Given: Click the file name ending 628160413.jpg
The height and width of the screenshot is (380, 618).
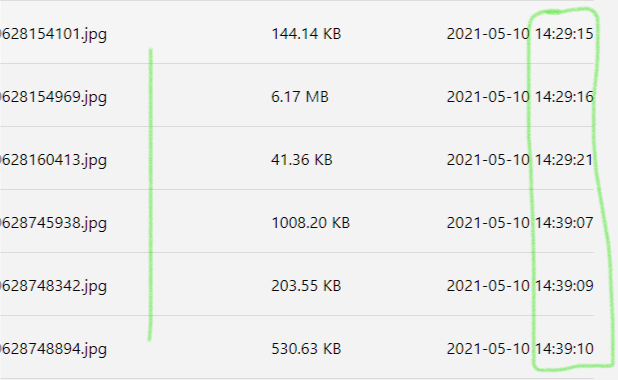Looking at the screenshot, I should (53, 160).
